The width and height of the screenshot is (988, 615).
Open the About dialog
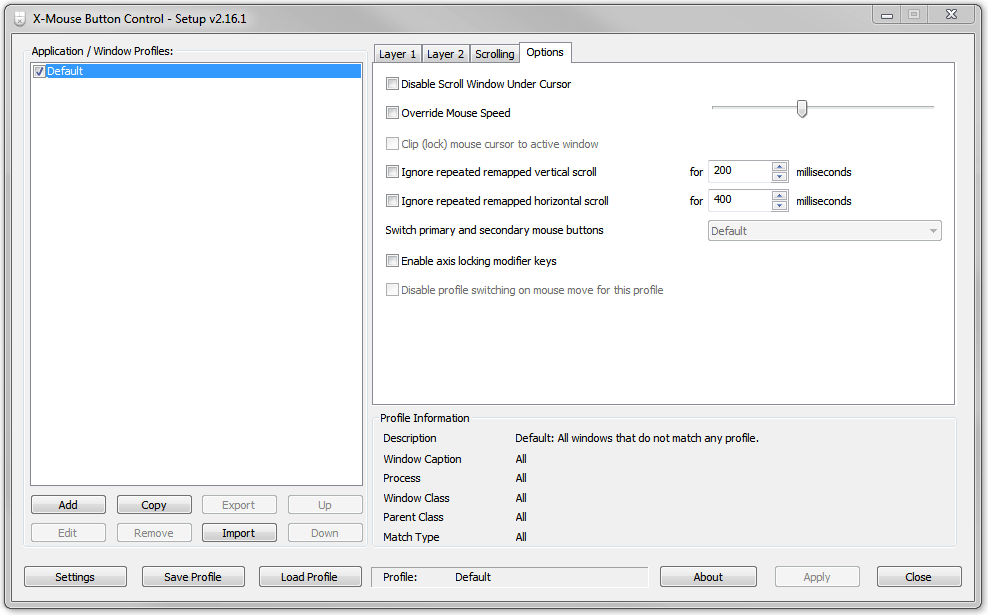pos(708,577)
